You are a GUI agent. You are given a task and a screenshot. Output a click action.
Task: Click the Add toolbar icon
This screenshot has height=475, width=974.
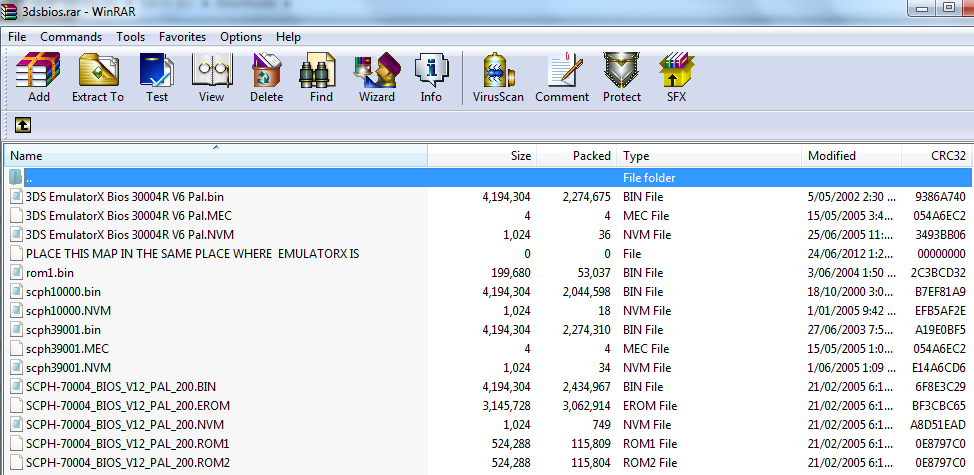click(39, 78)
